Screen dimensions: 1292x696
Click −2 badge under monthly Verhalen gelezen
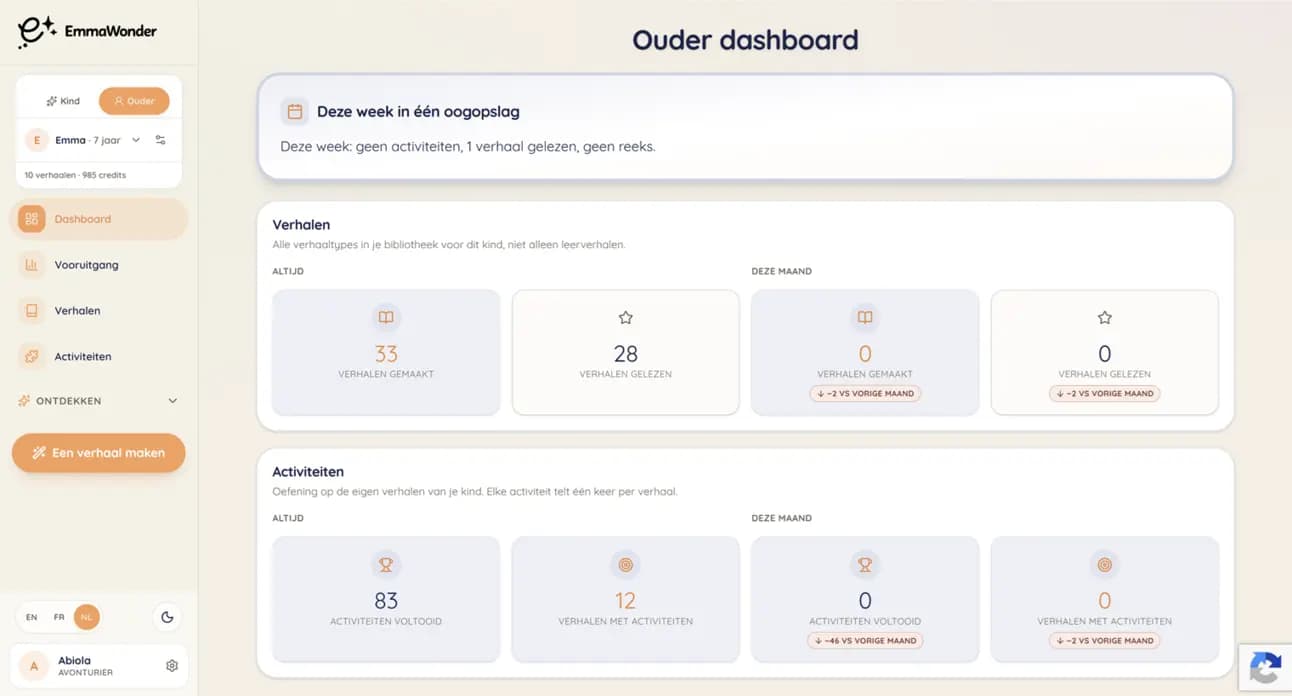[x=1105, y=394]
